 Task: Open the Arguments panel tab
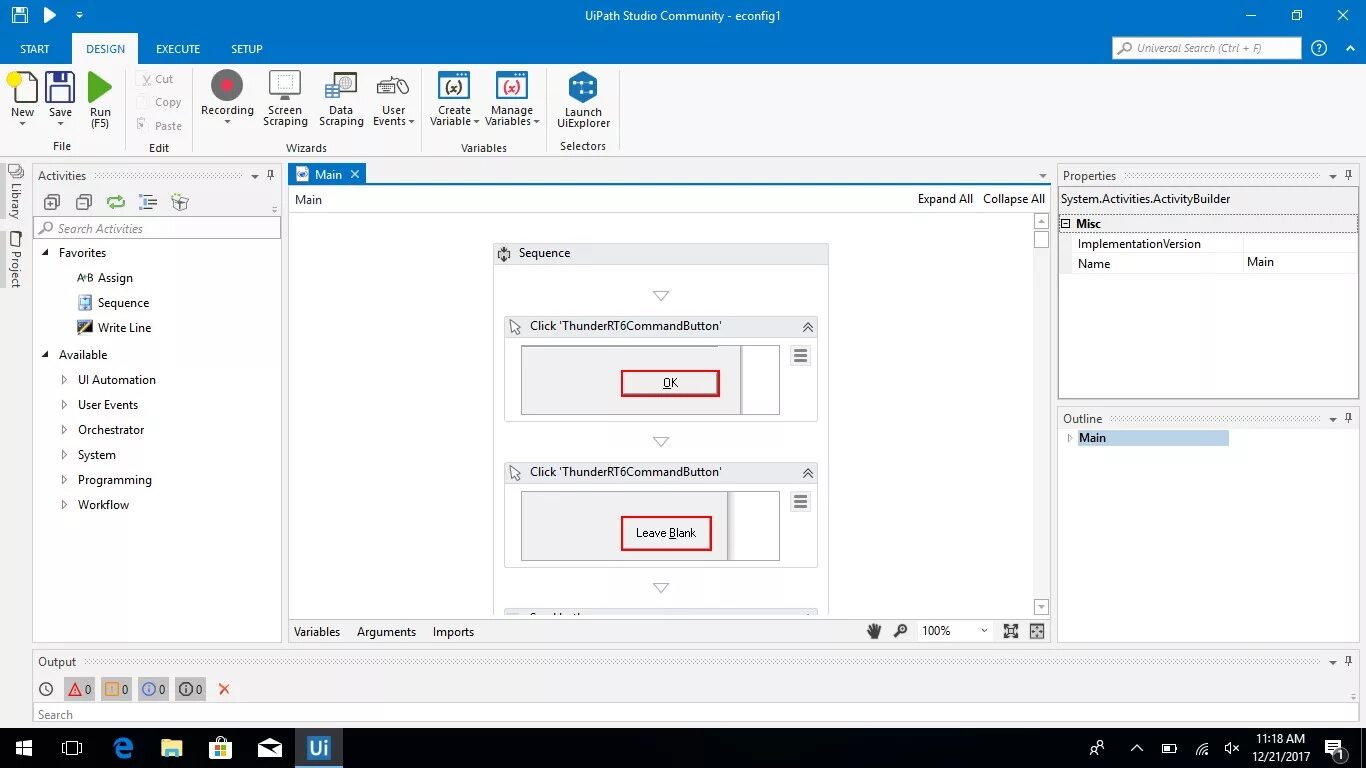(x=386, y=632)
